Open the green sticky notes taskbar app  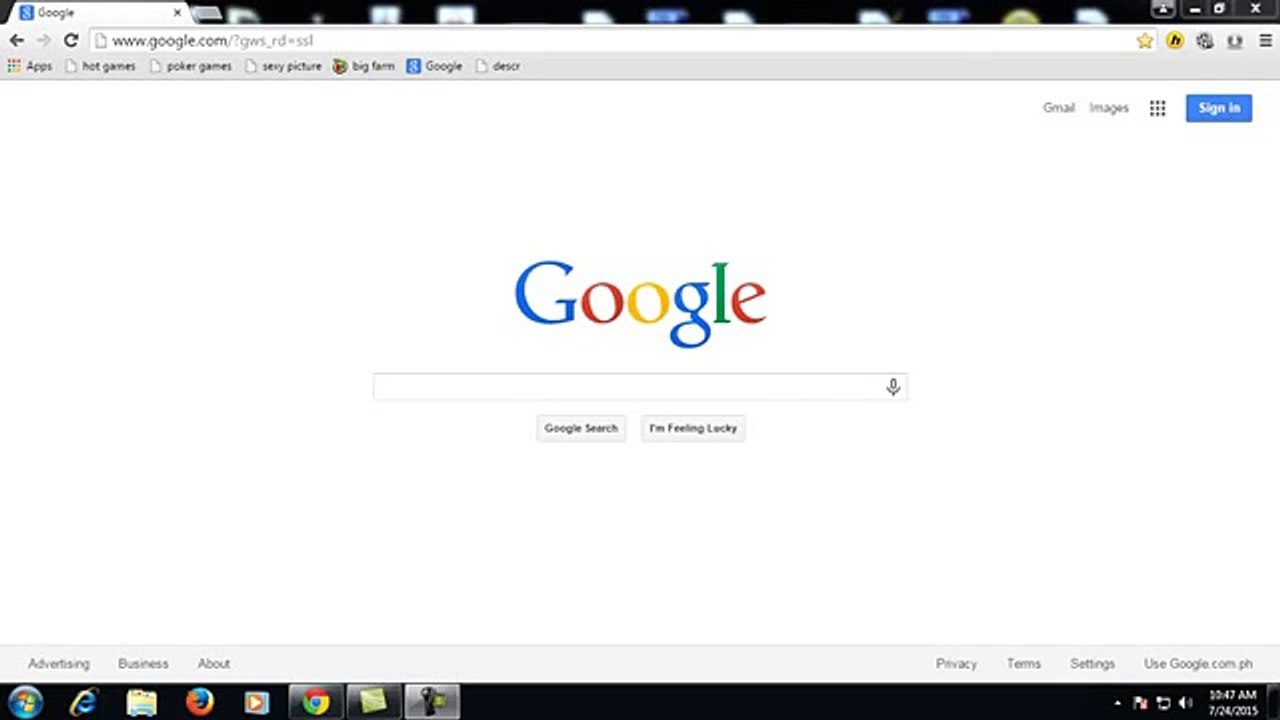[374, 702]
